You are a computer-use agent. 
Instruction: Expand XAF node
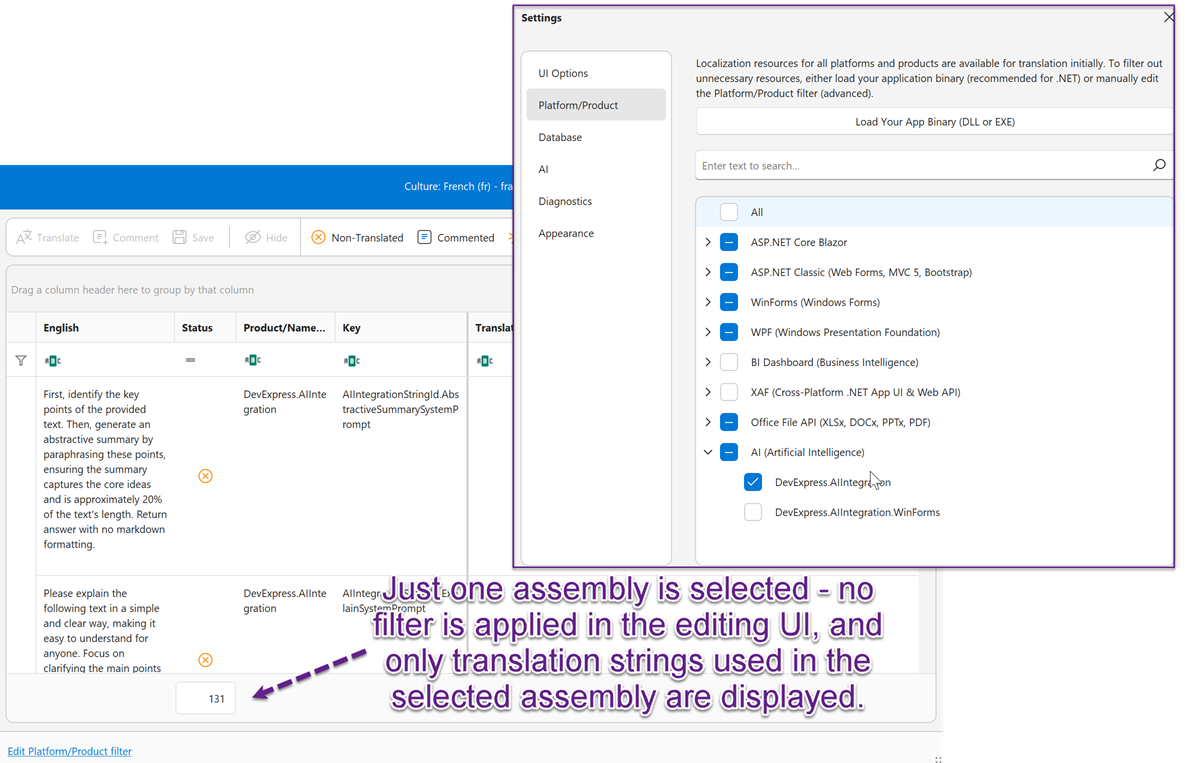[708, 392]
